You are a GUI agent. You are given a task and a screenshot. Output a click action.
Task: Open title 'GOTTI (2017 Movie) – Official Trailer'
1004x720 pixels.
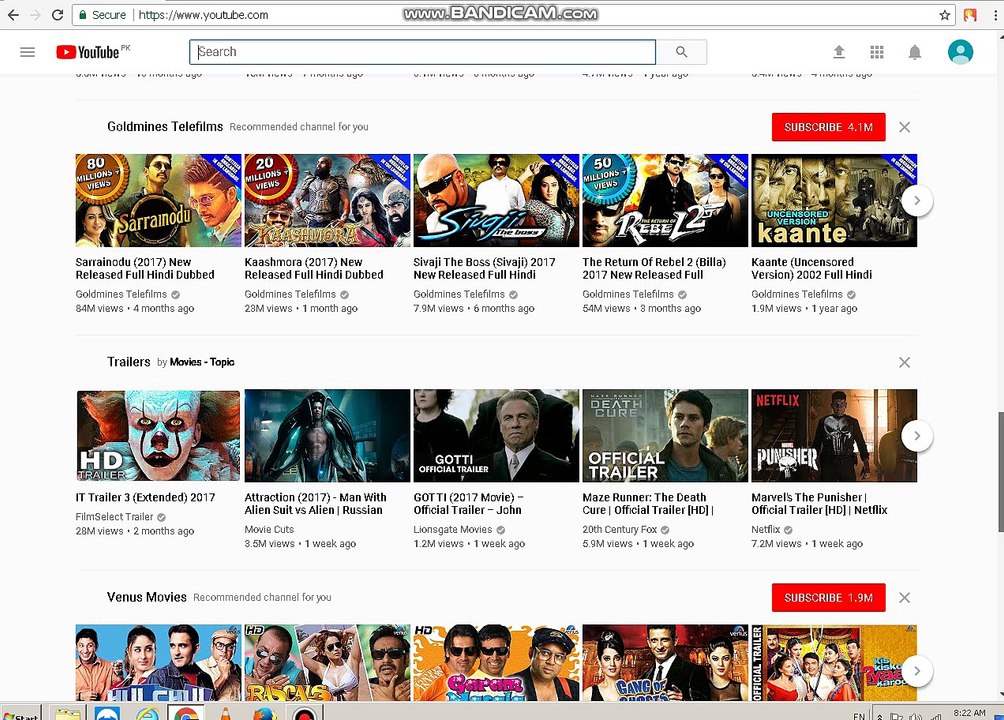469,503
